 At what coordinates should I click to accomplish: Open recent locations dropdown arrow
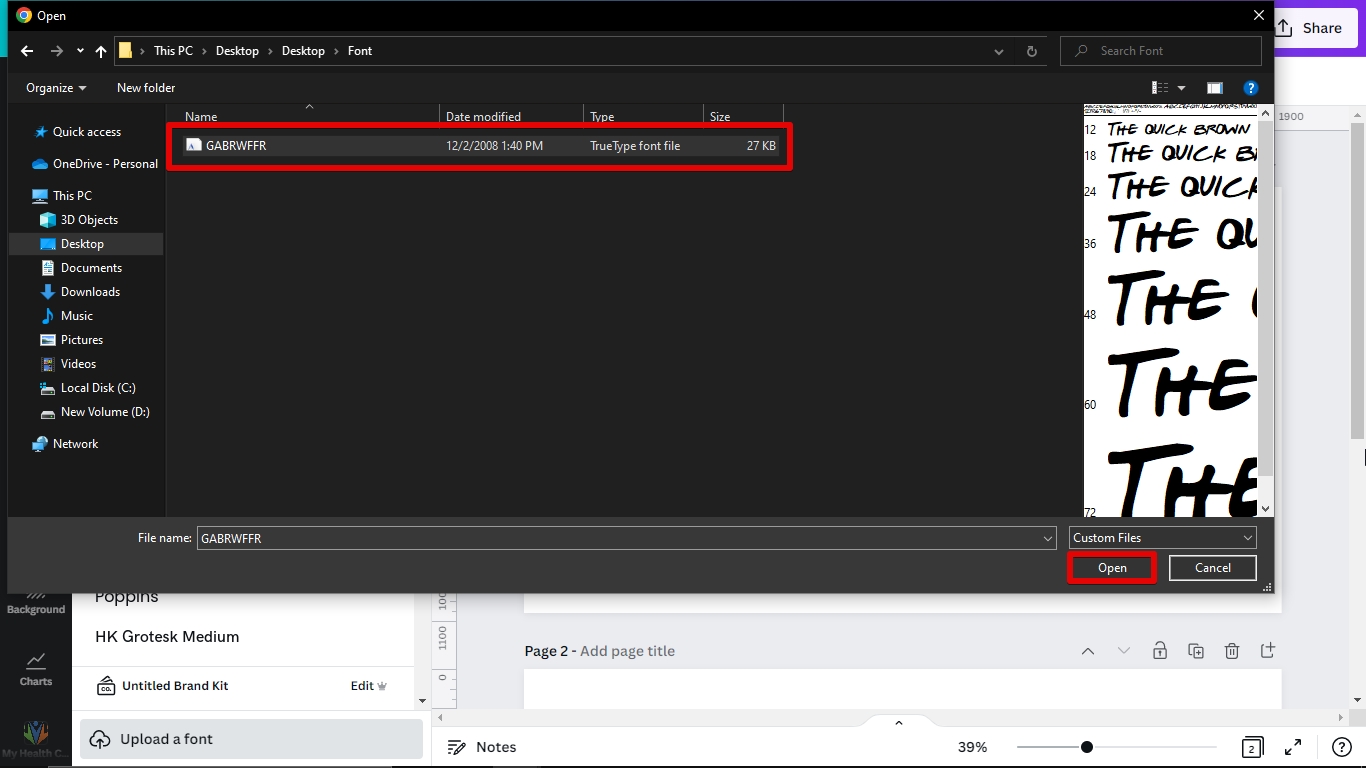(80, 51)
